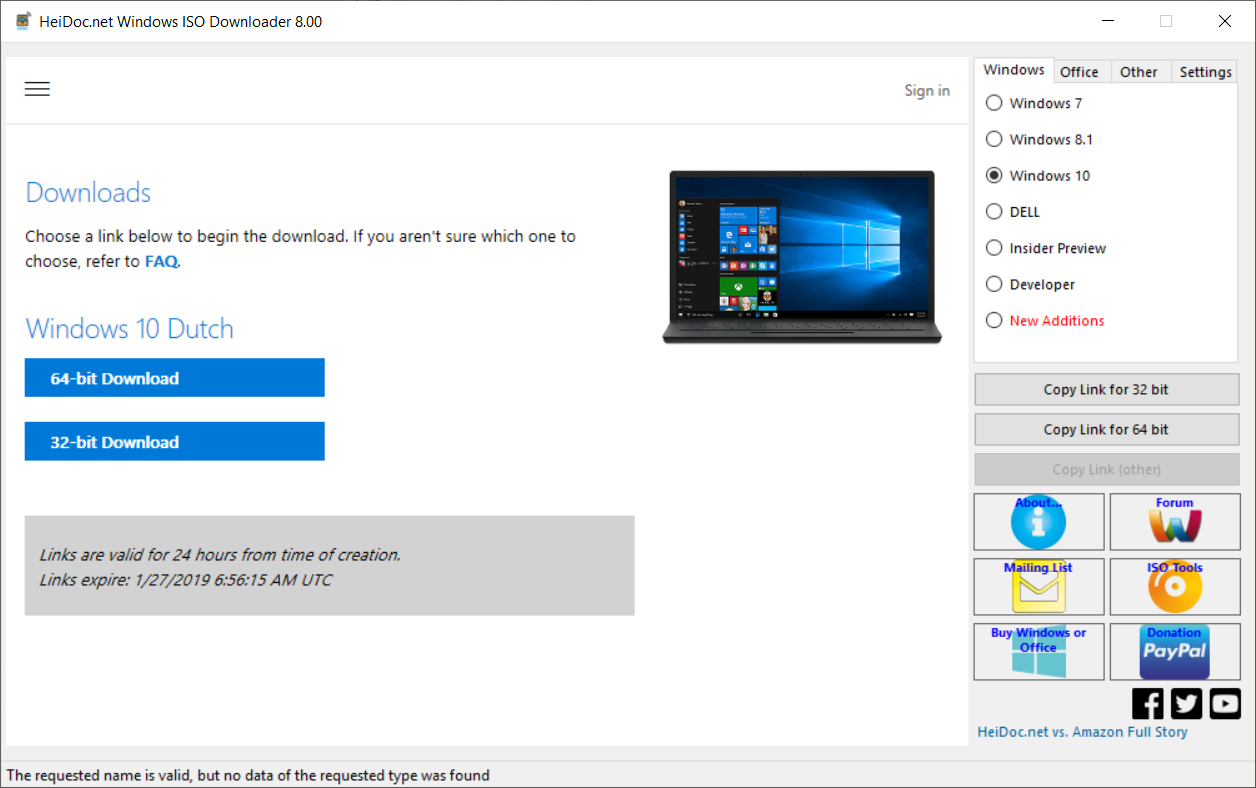
Task: Open the Facebook icon
Action: pos(1148,703)
